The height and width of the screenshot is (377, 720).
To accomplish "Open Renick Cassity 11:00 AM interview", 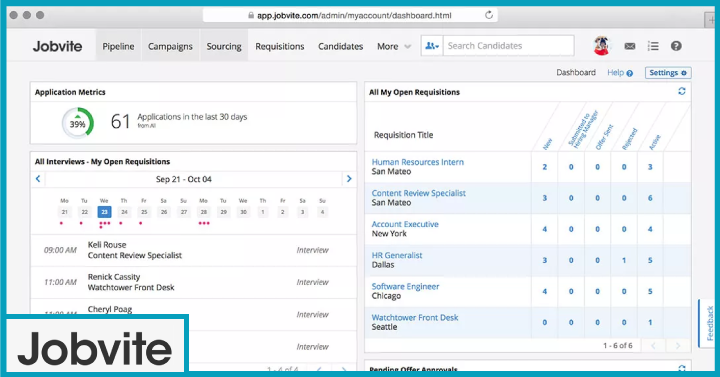I will tap(193, 282).
